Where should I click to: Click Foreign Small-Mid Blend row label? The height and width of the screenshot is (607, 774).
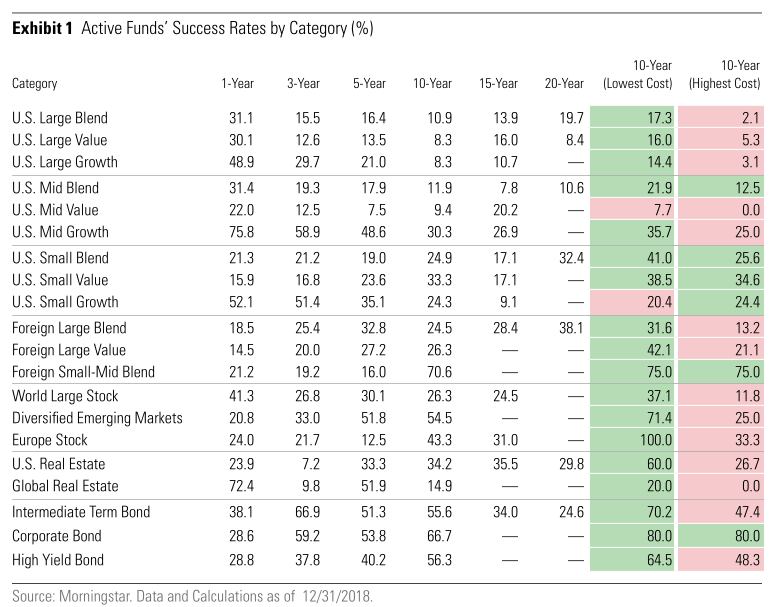(83, 372)
